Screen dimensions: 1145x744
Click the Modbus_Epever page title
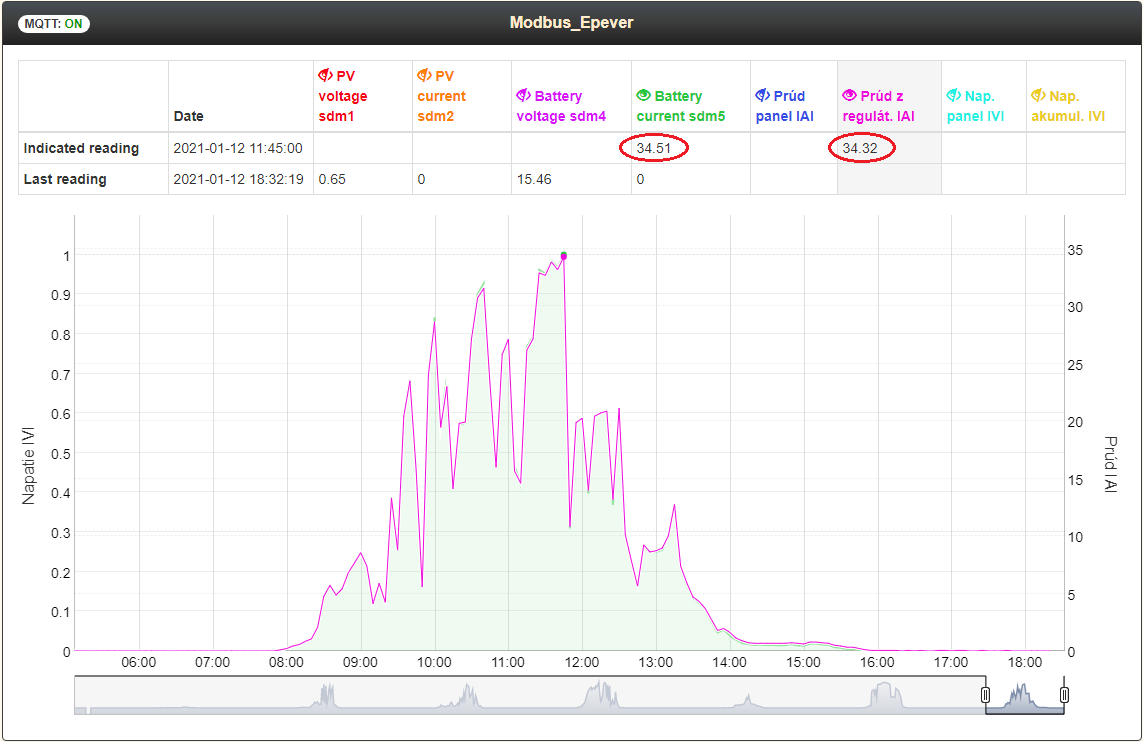coord(571,23)
